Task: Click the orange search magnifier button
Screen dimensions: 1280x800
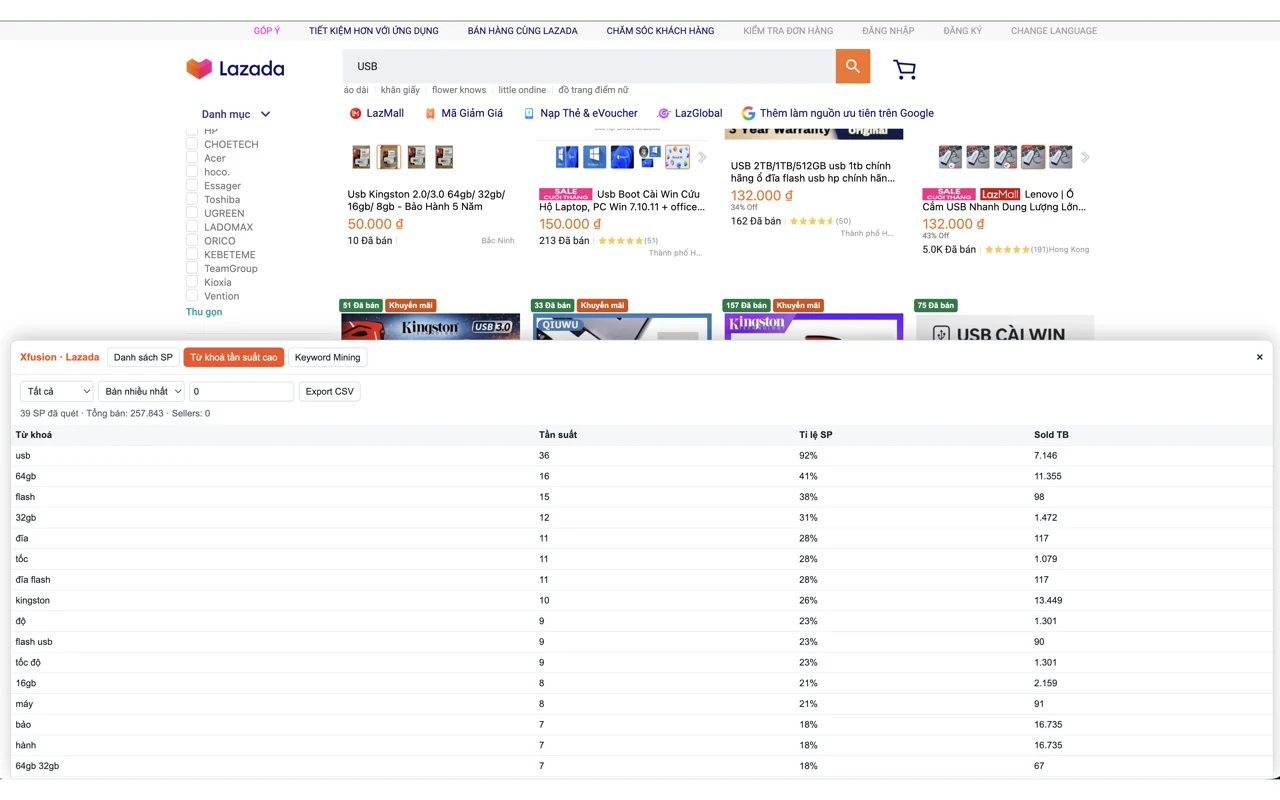Action: [852, 66]
